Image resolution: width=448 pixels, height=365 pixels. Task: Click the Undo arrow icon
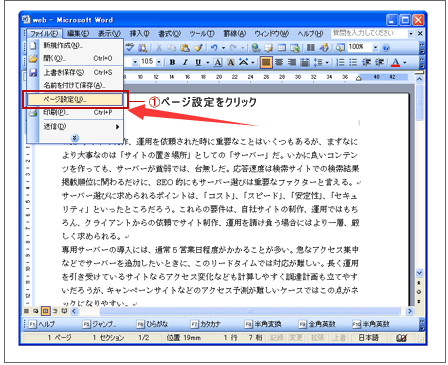pyautogui.click(x=214, y=48)
